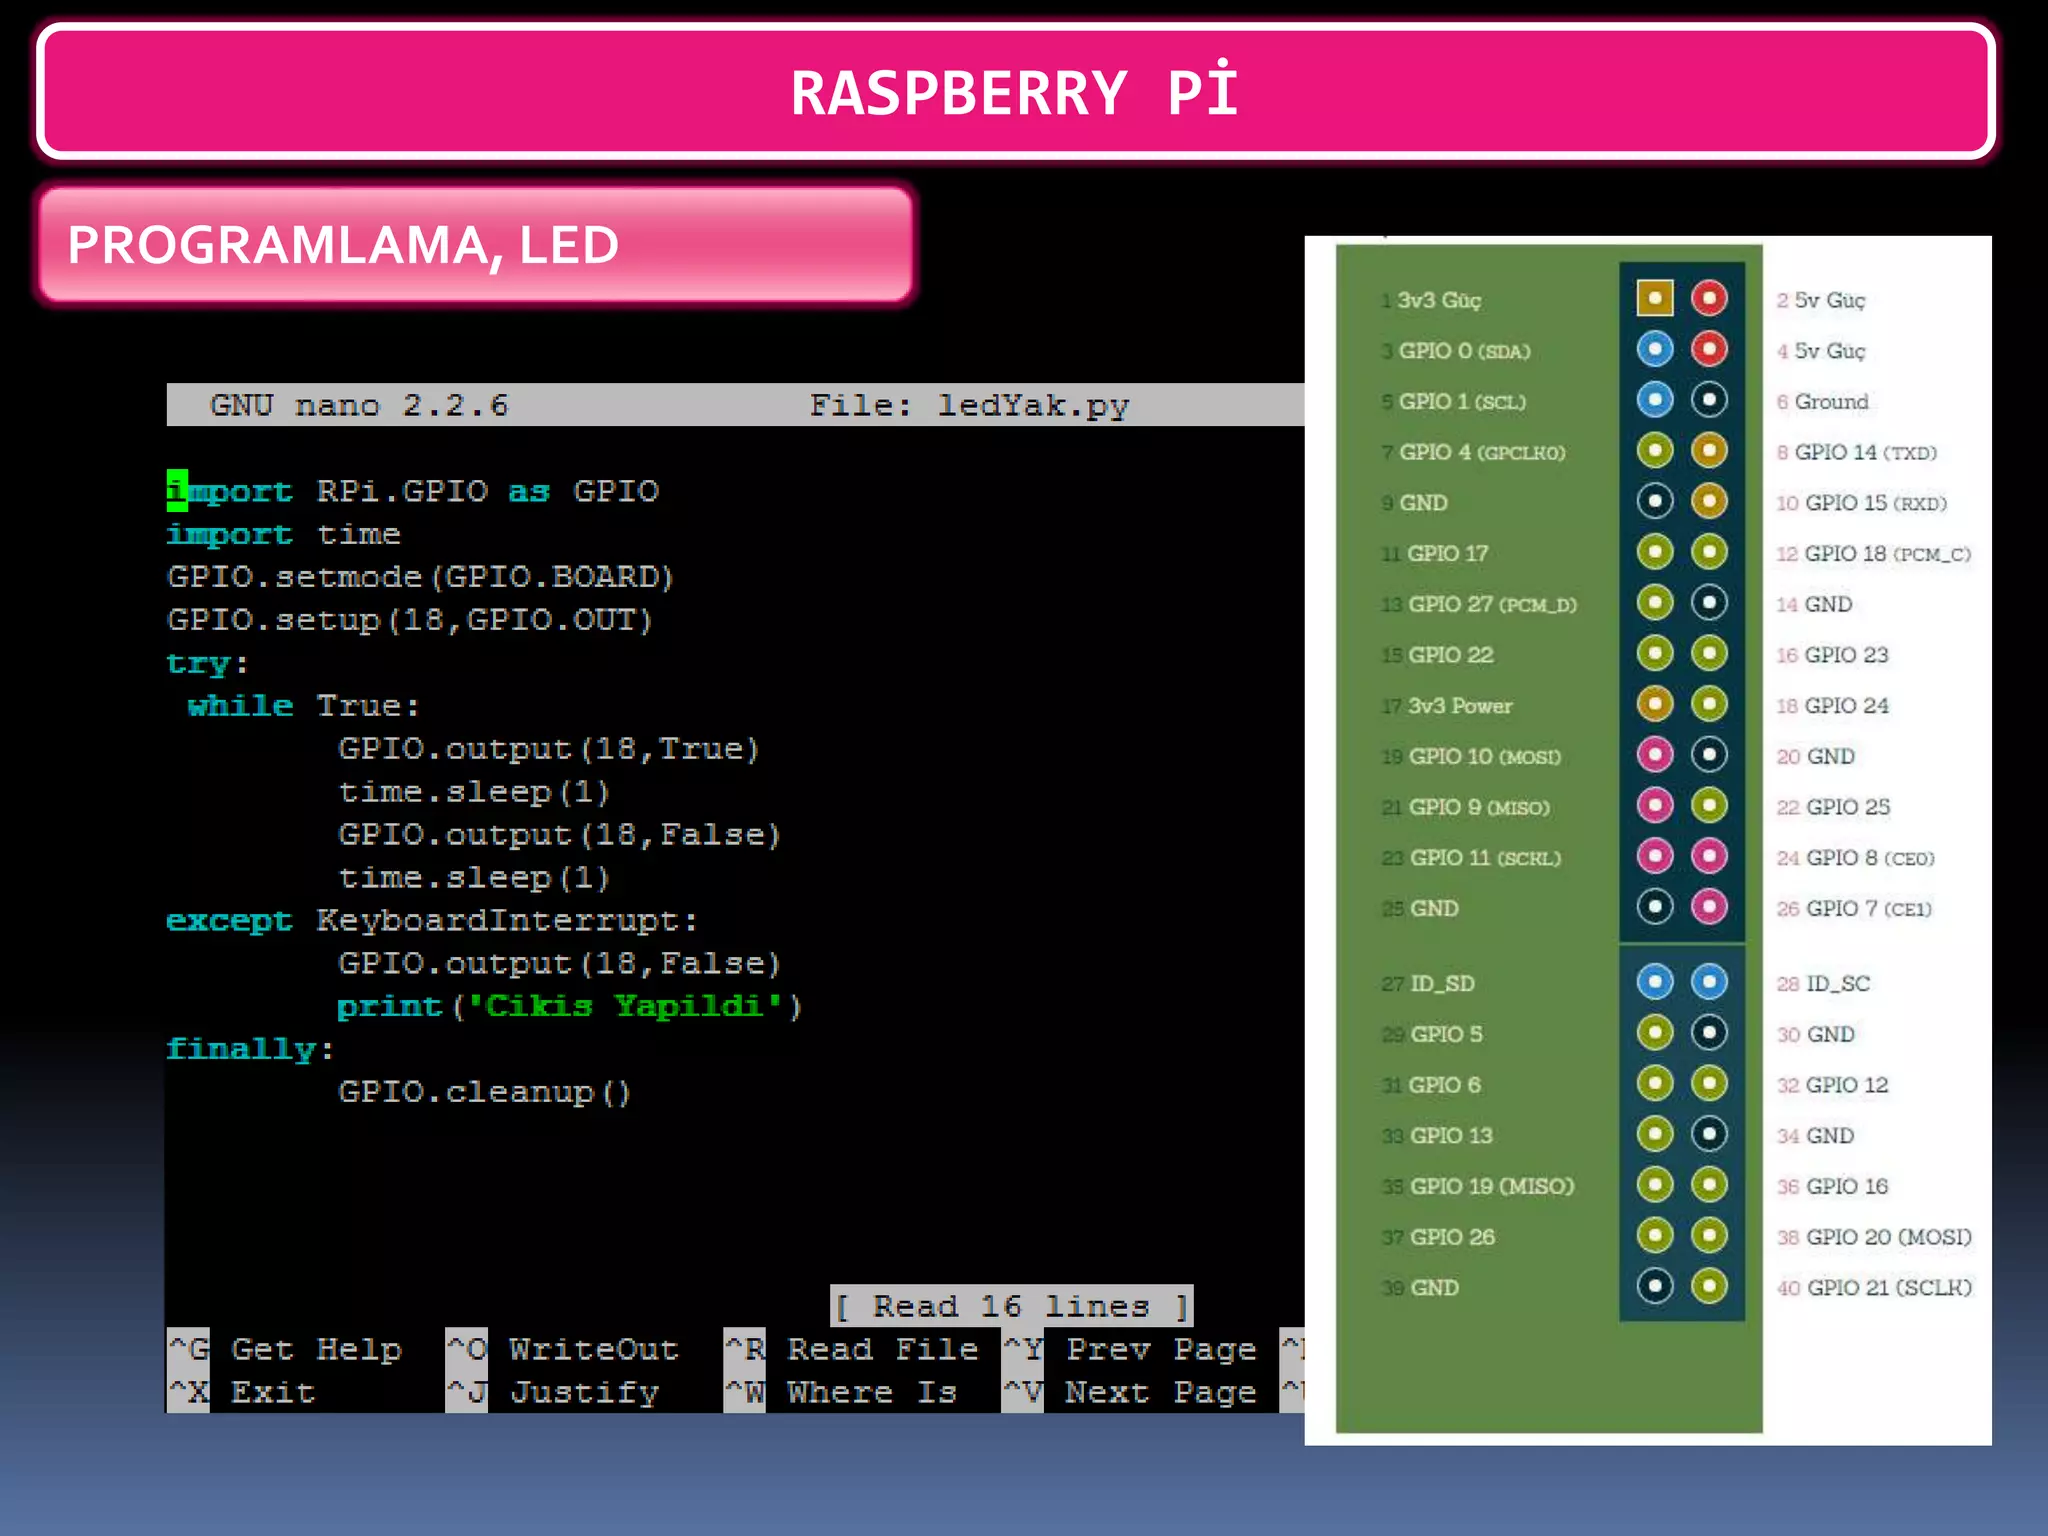Image resolution: width=2048 pixels, height=1536 pixels.
Task: Click the GPIO.setup(18,GPIO.OUT) line
Action: point(410,620)
